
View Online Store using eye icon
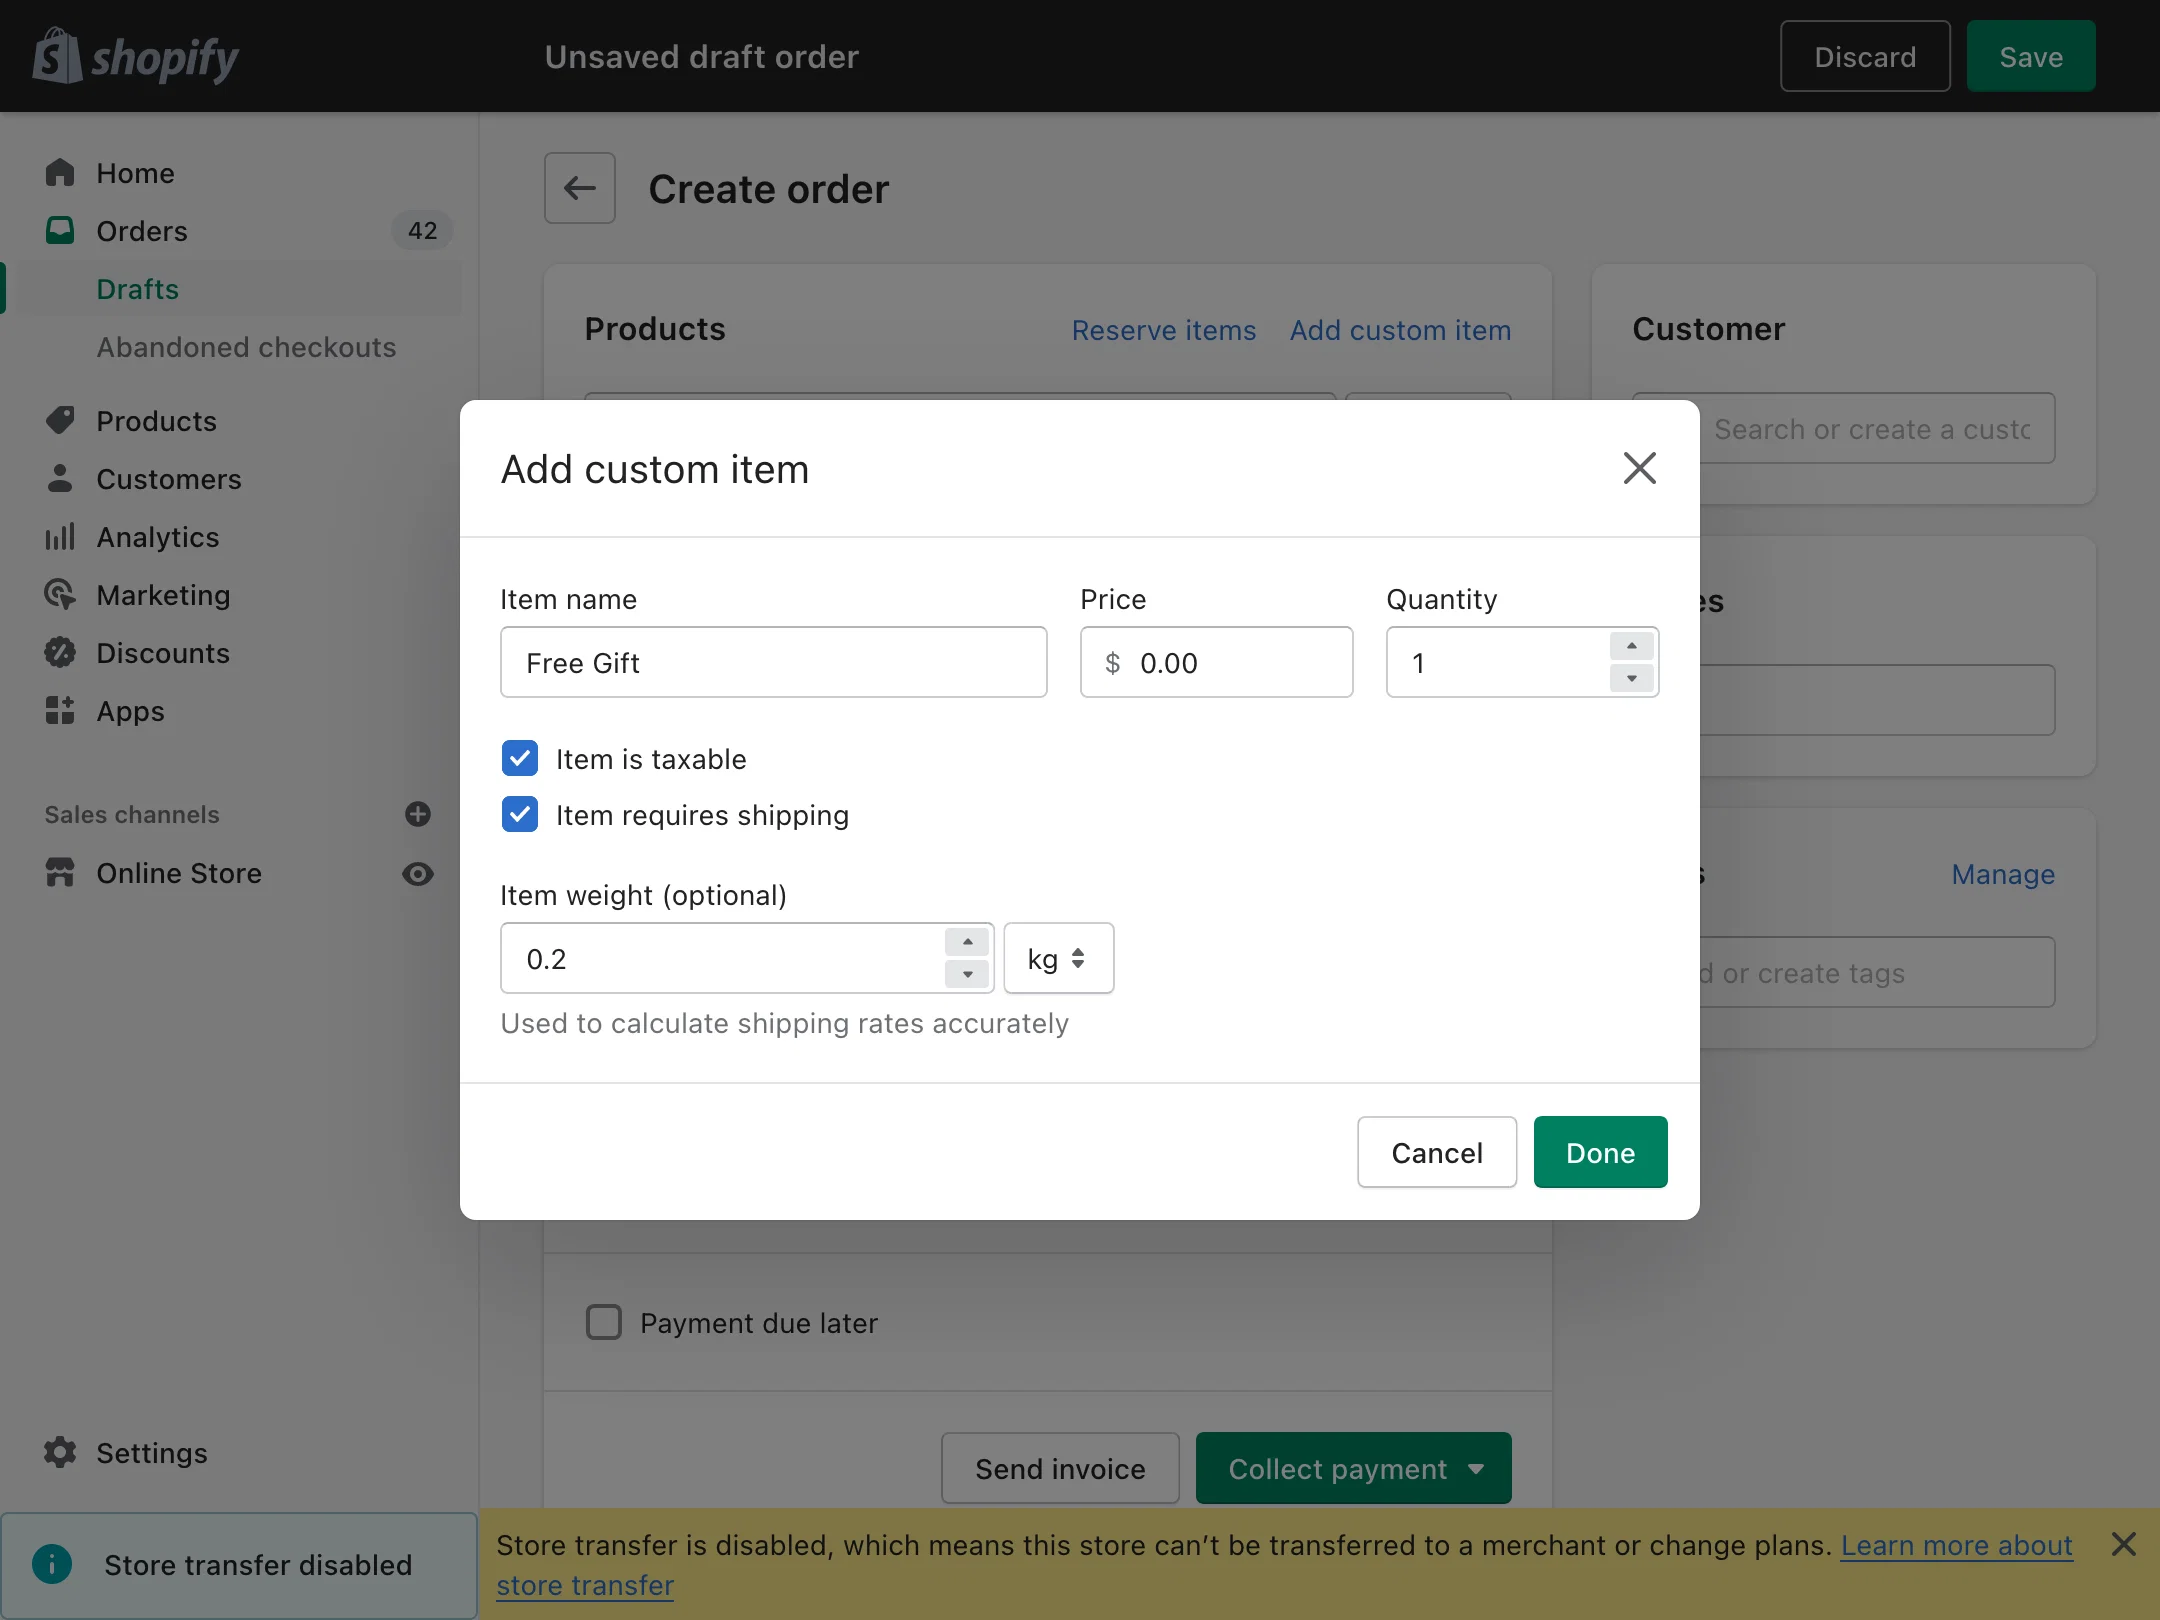[x=418, y=874]
